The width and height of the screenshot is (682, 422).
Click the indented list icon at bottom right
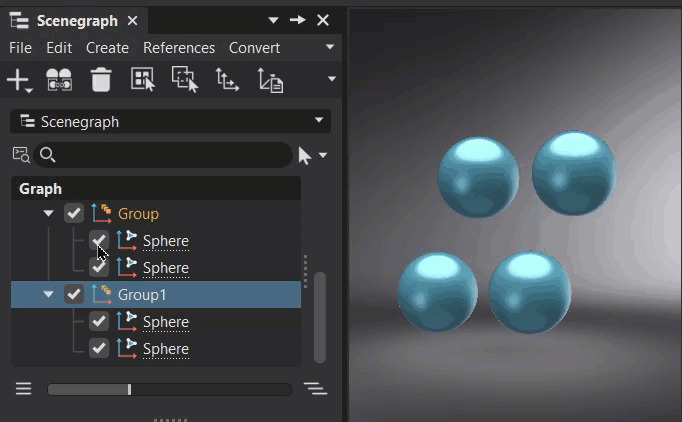tap(315, 389)
